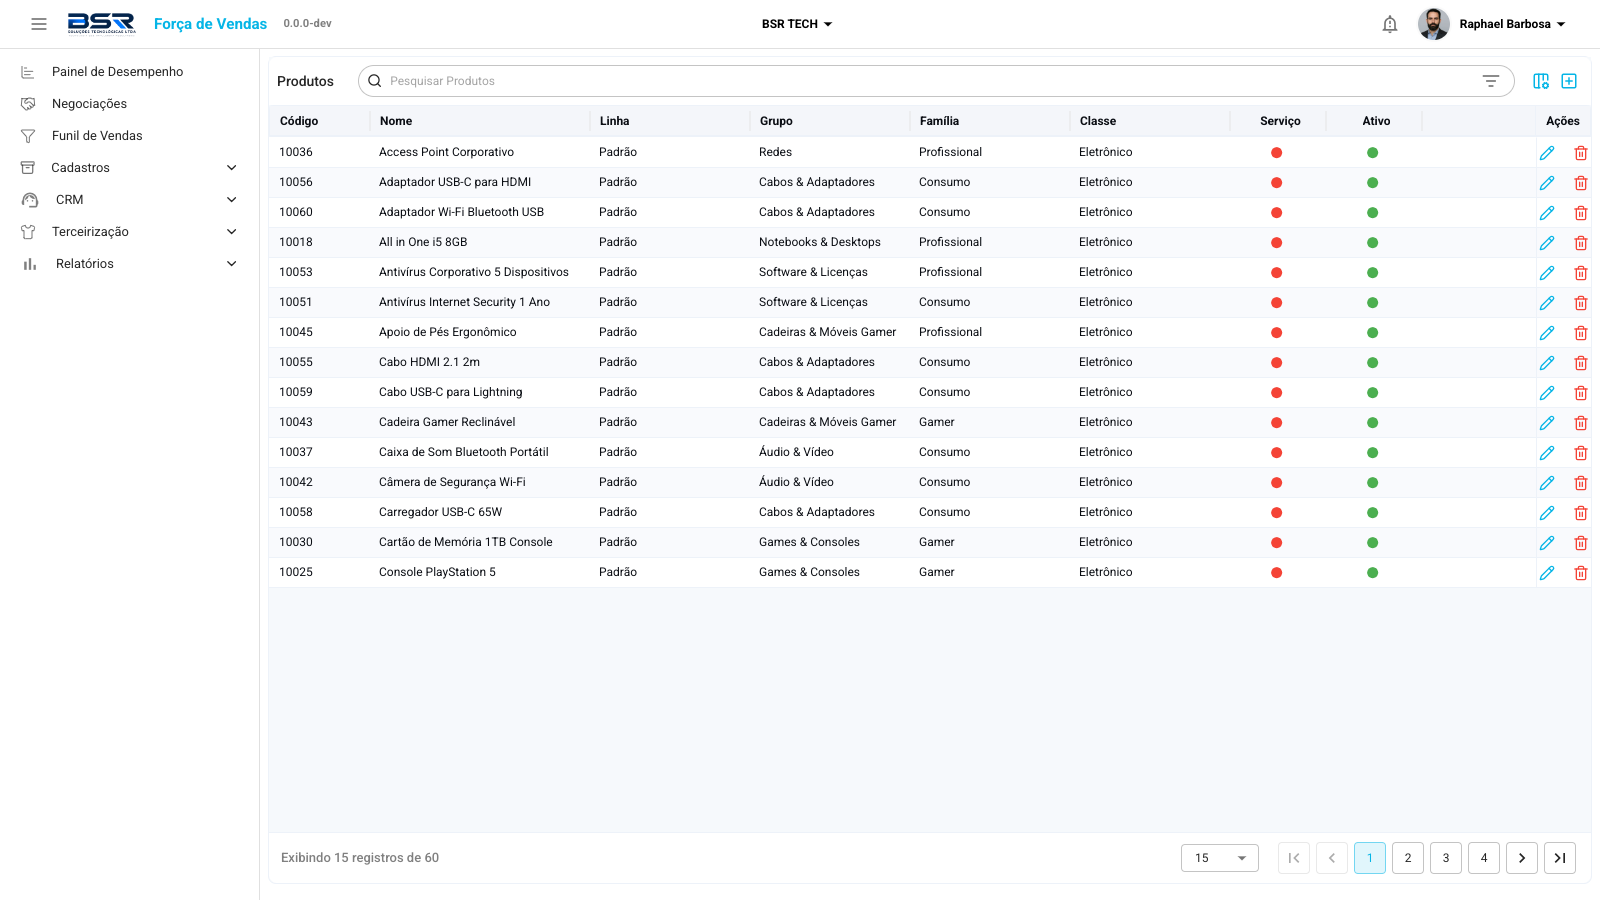This screenshot has width=1600, height=900.
Task: Click Serviço red dot for Cartão de Memória 1TB
Action: [1277, 543]
